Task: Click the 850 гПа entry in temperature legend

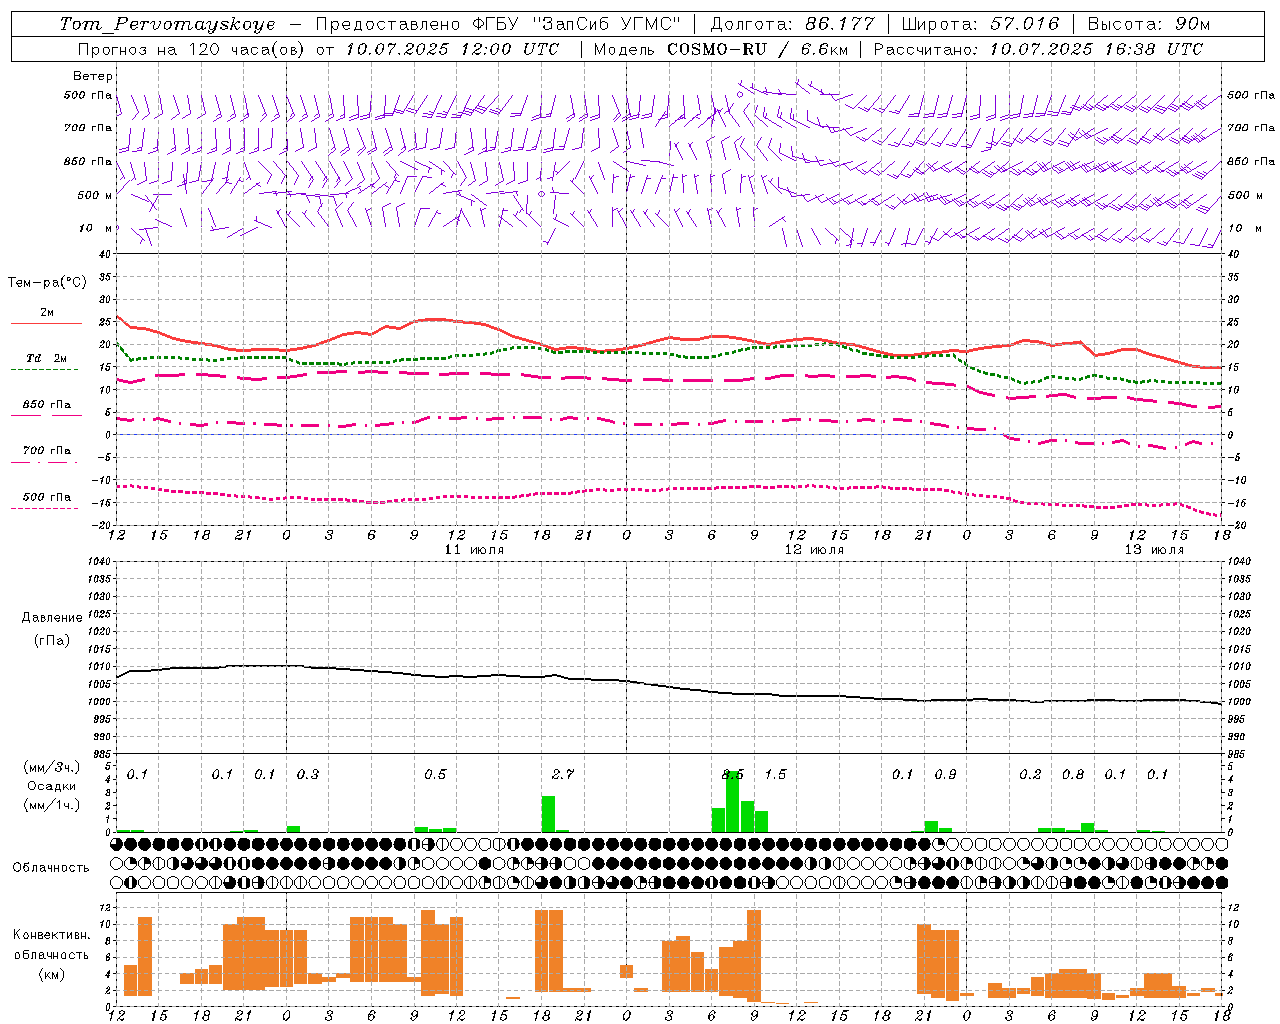Action: coord(47,404)
